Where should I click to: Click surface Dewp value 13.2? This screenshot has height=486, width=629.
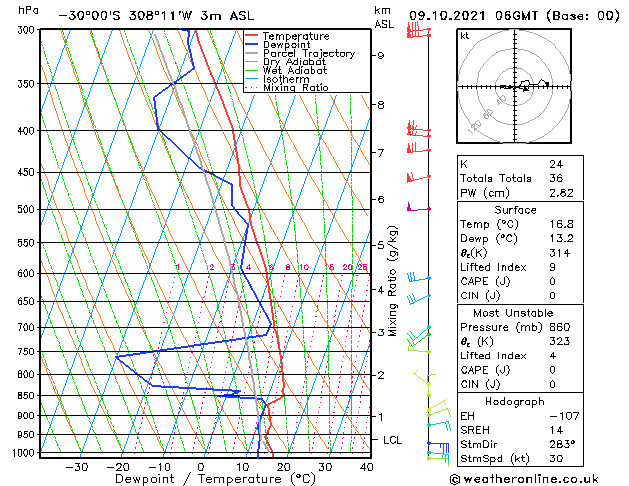coord(561,238)
